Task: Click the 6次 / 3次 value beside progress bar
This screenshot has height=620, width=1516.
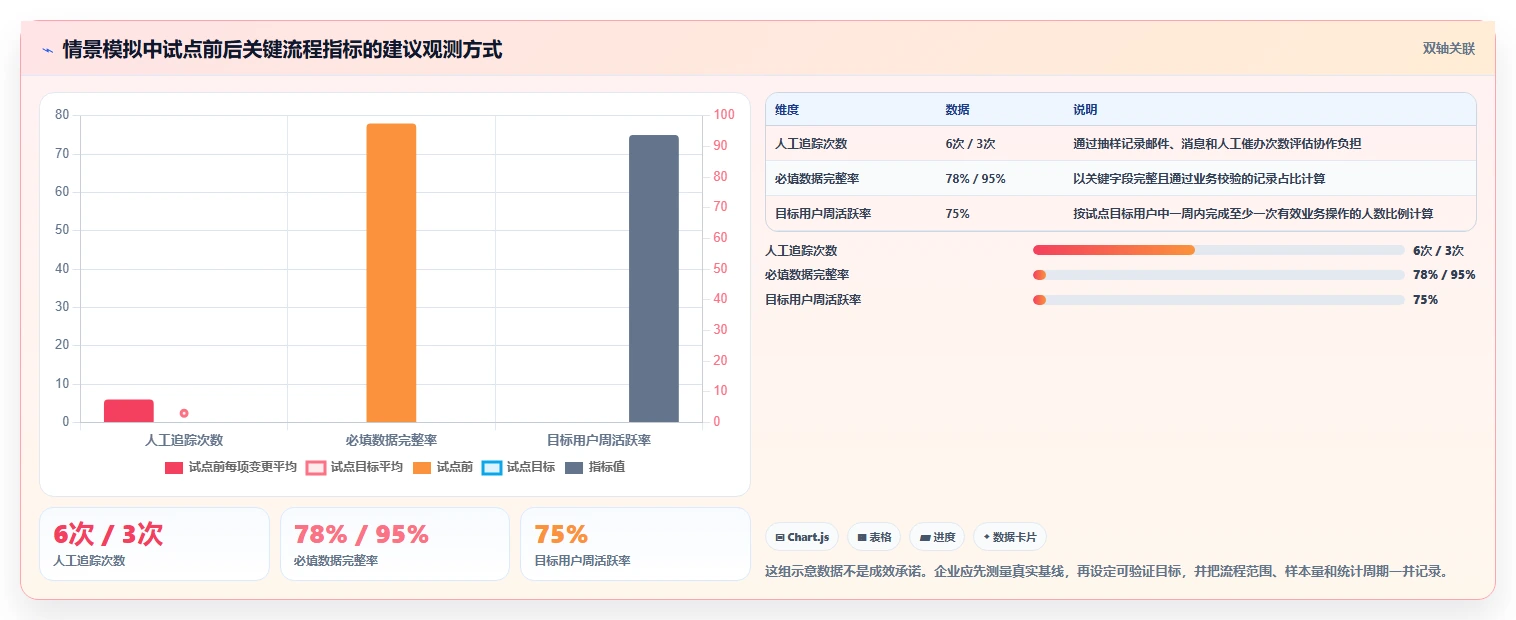Action: tap(1438, 251)
